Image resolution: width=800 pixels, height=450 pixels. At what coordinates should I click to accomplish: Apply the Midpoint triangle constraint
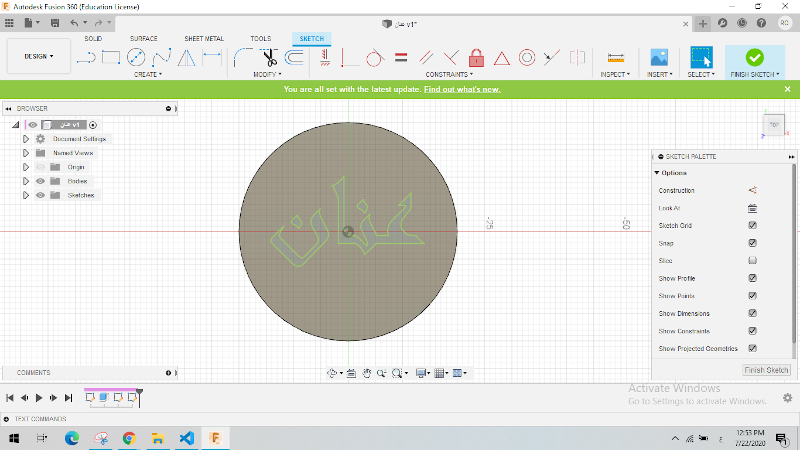point(502,59)
